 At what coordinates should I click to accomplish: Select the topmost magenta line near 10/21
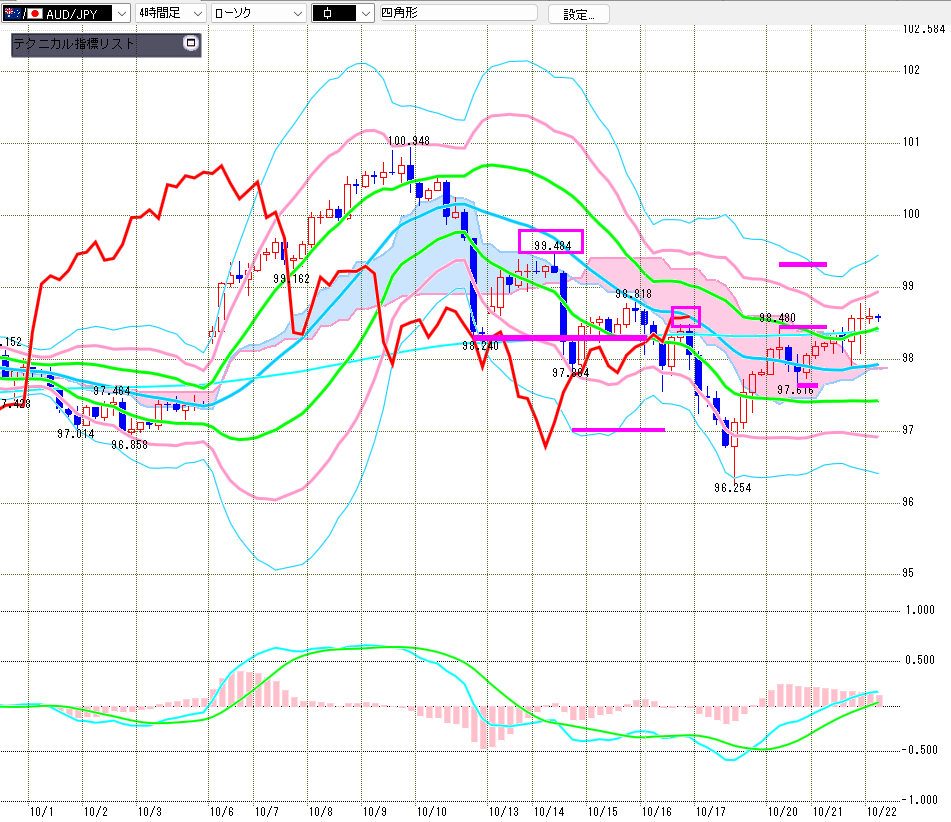click(803, 264)
